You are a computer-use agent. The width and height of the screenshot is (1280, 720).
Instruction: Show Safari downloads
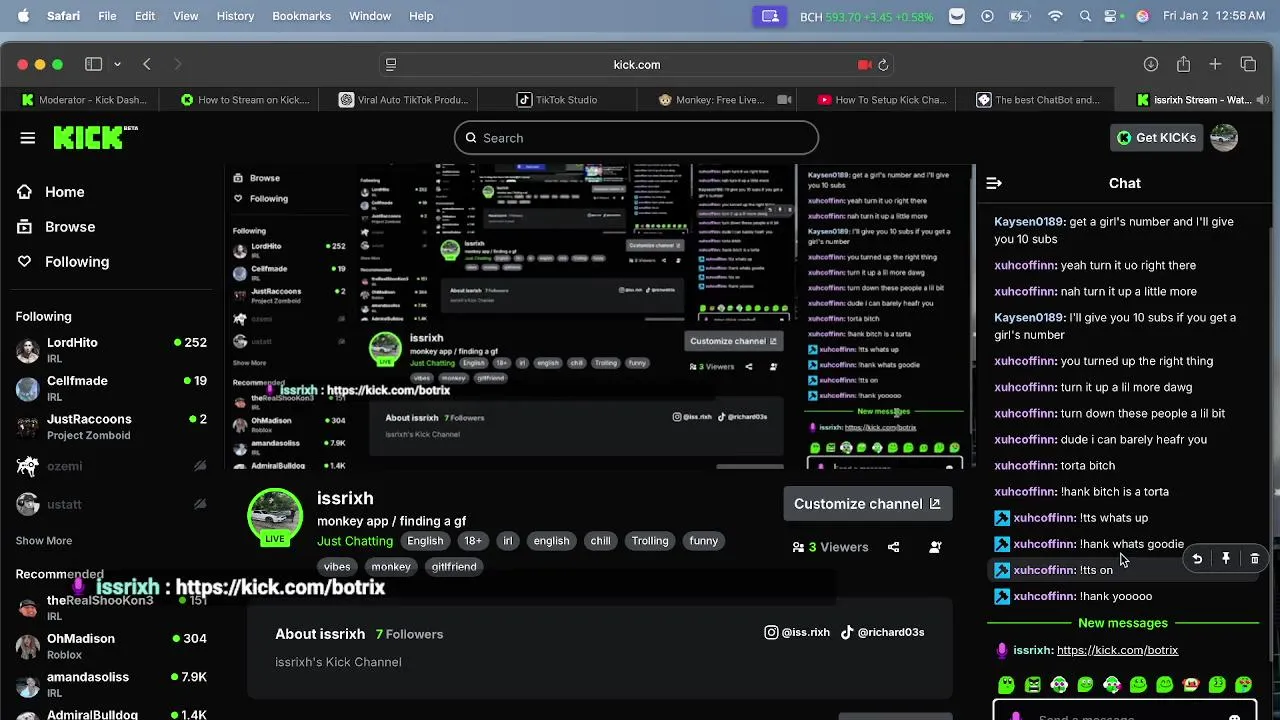[1151, 64]
